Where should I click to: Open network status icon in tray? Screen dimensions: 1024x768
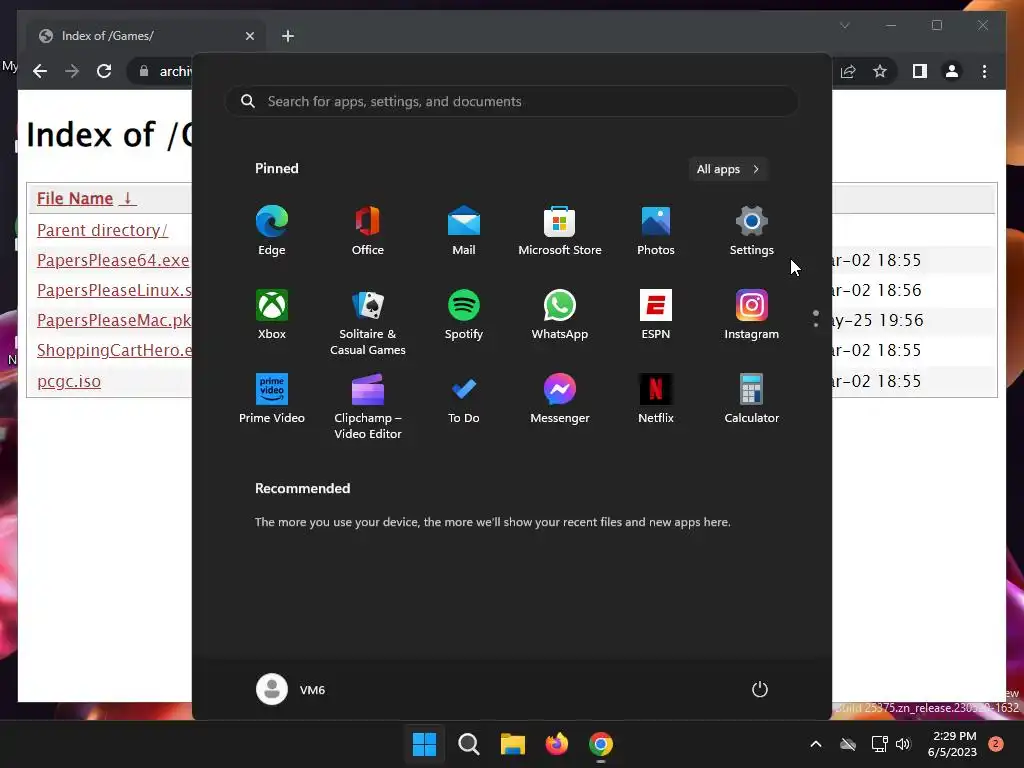[x=879, y=744]
